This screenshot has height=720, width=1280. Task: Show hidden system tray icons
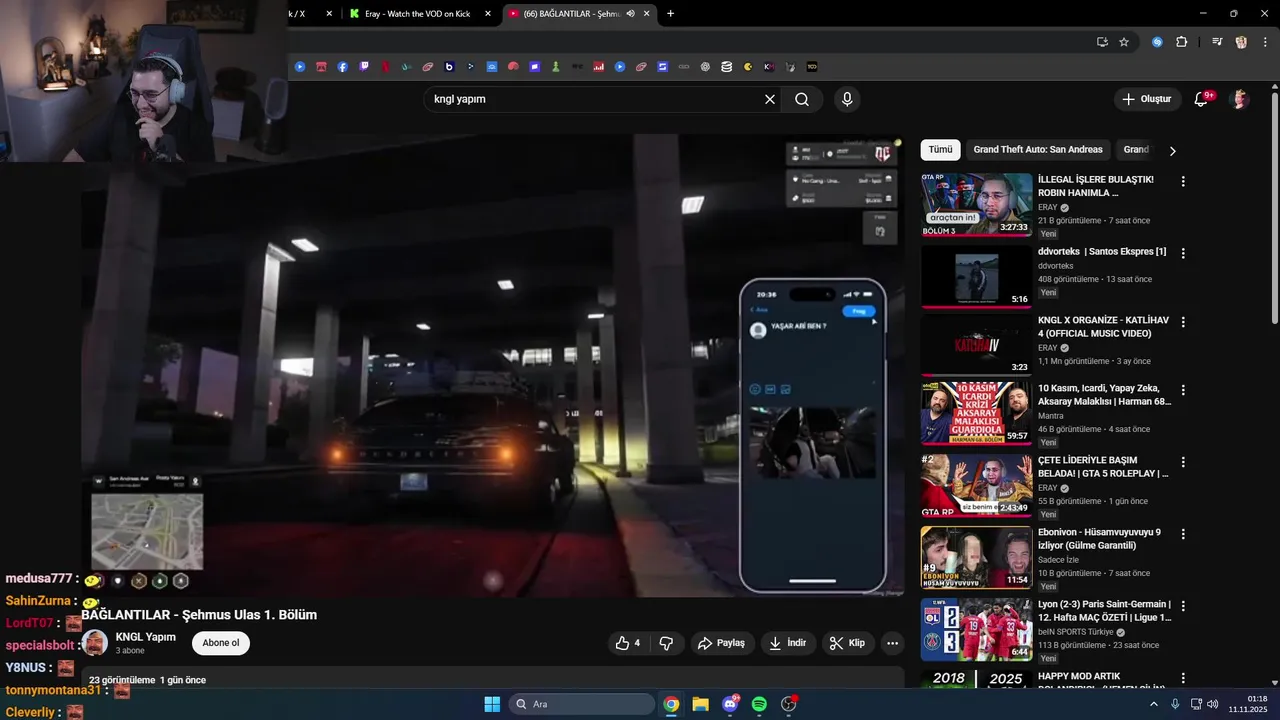click(x=1154, y=704)
